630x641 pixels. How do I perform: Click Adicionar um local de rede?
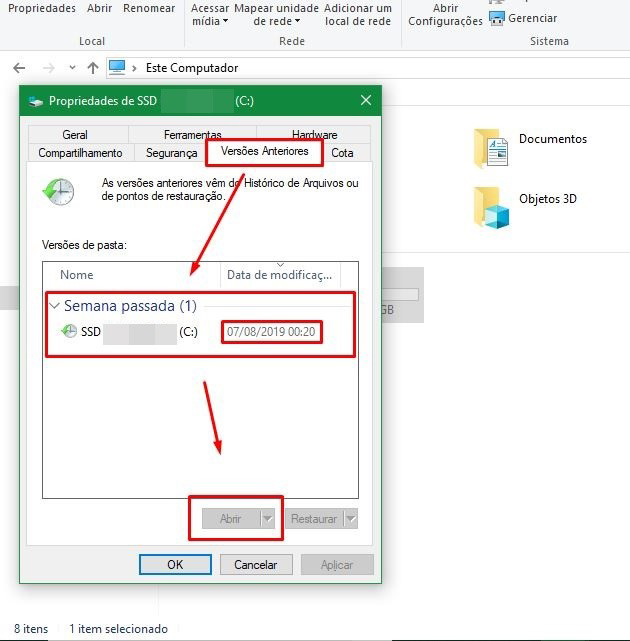coord(358,15)
